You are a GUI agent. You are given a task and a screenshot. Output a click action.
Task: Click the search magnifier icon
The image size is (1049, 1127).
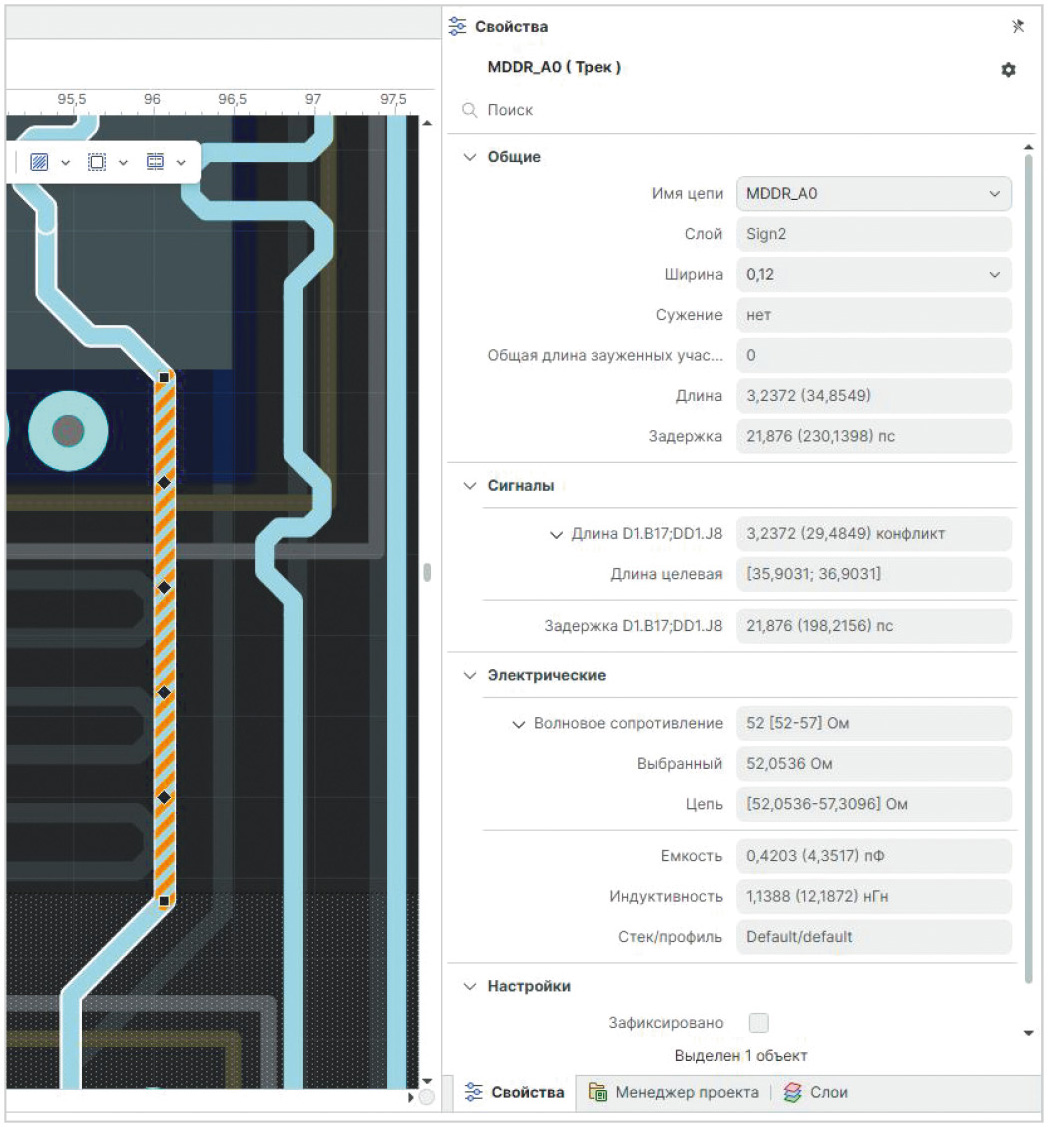point(469,111)
